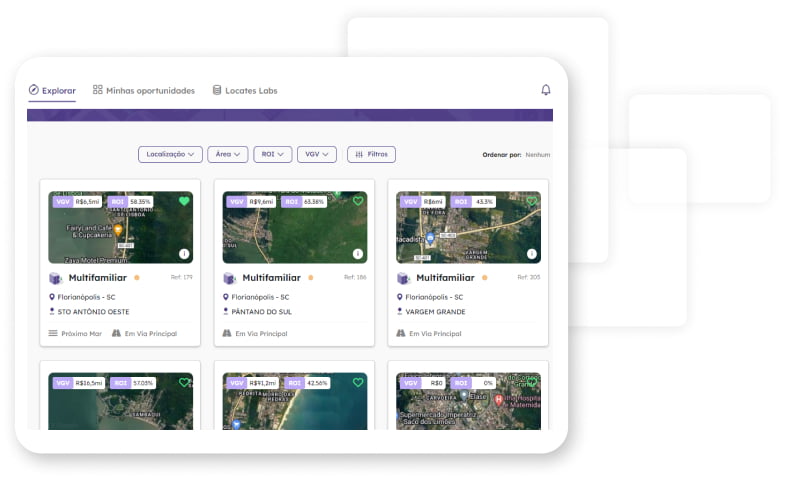The image size is (786, 480).
Task: Click building icon on Ref 205 card
Action: 404,278
